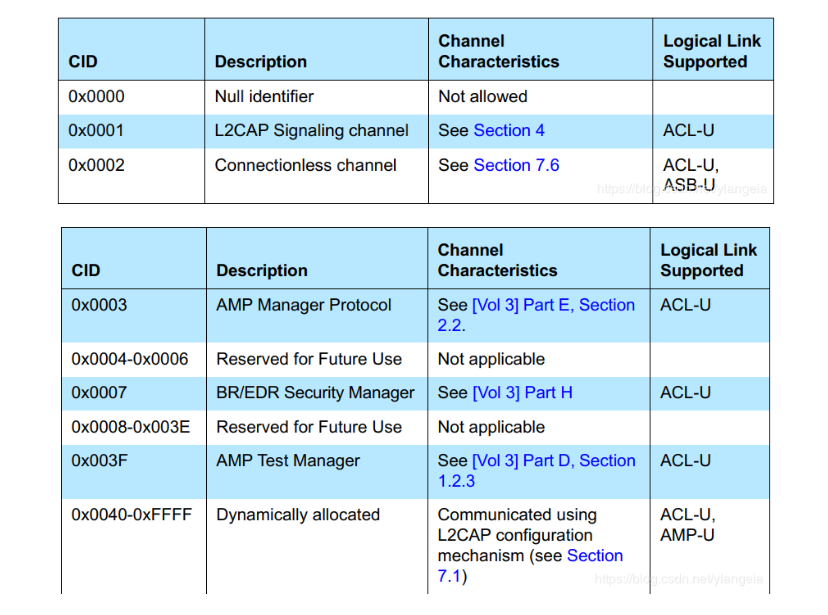The height and width of the screenshot is (615, 828).
Task: Select the 0x0007 CID cell
Action: point(99,393)
